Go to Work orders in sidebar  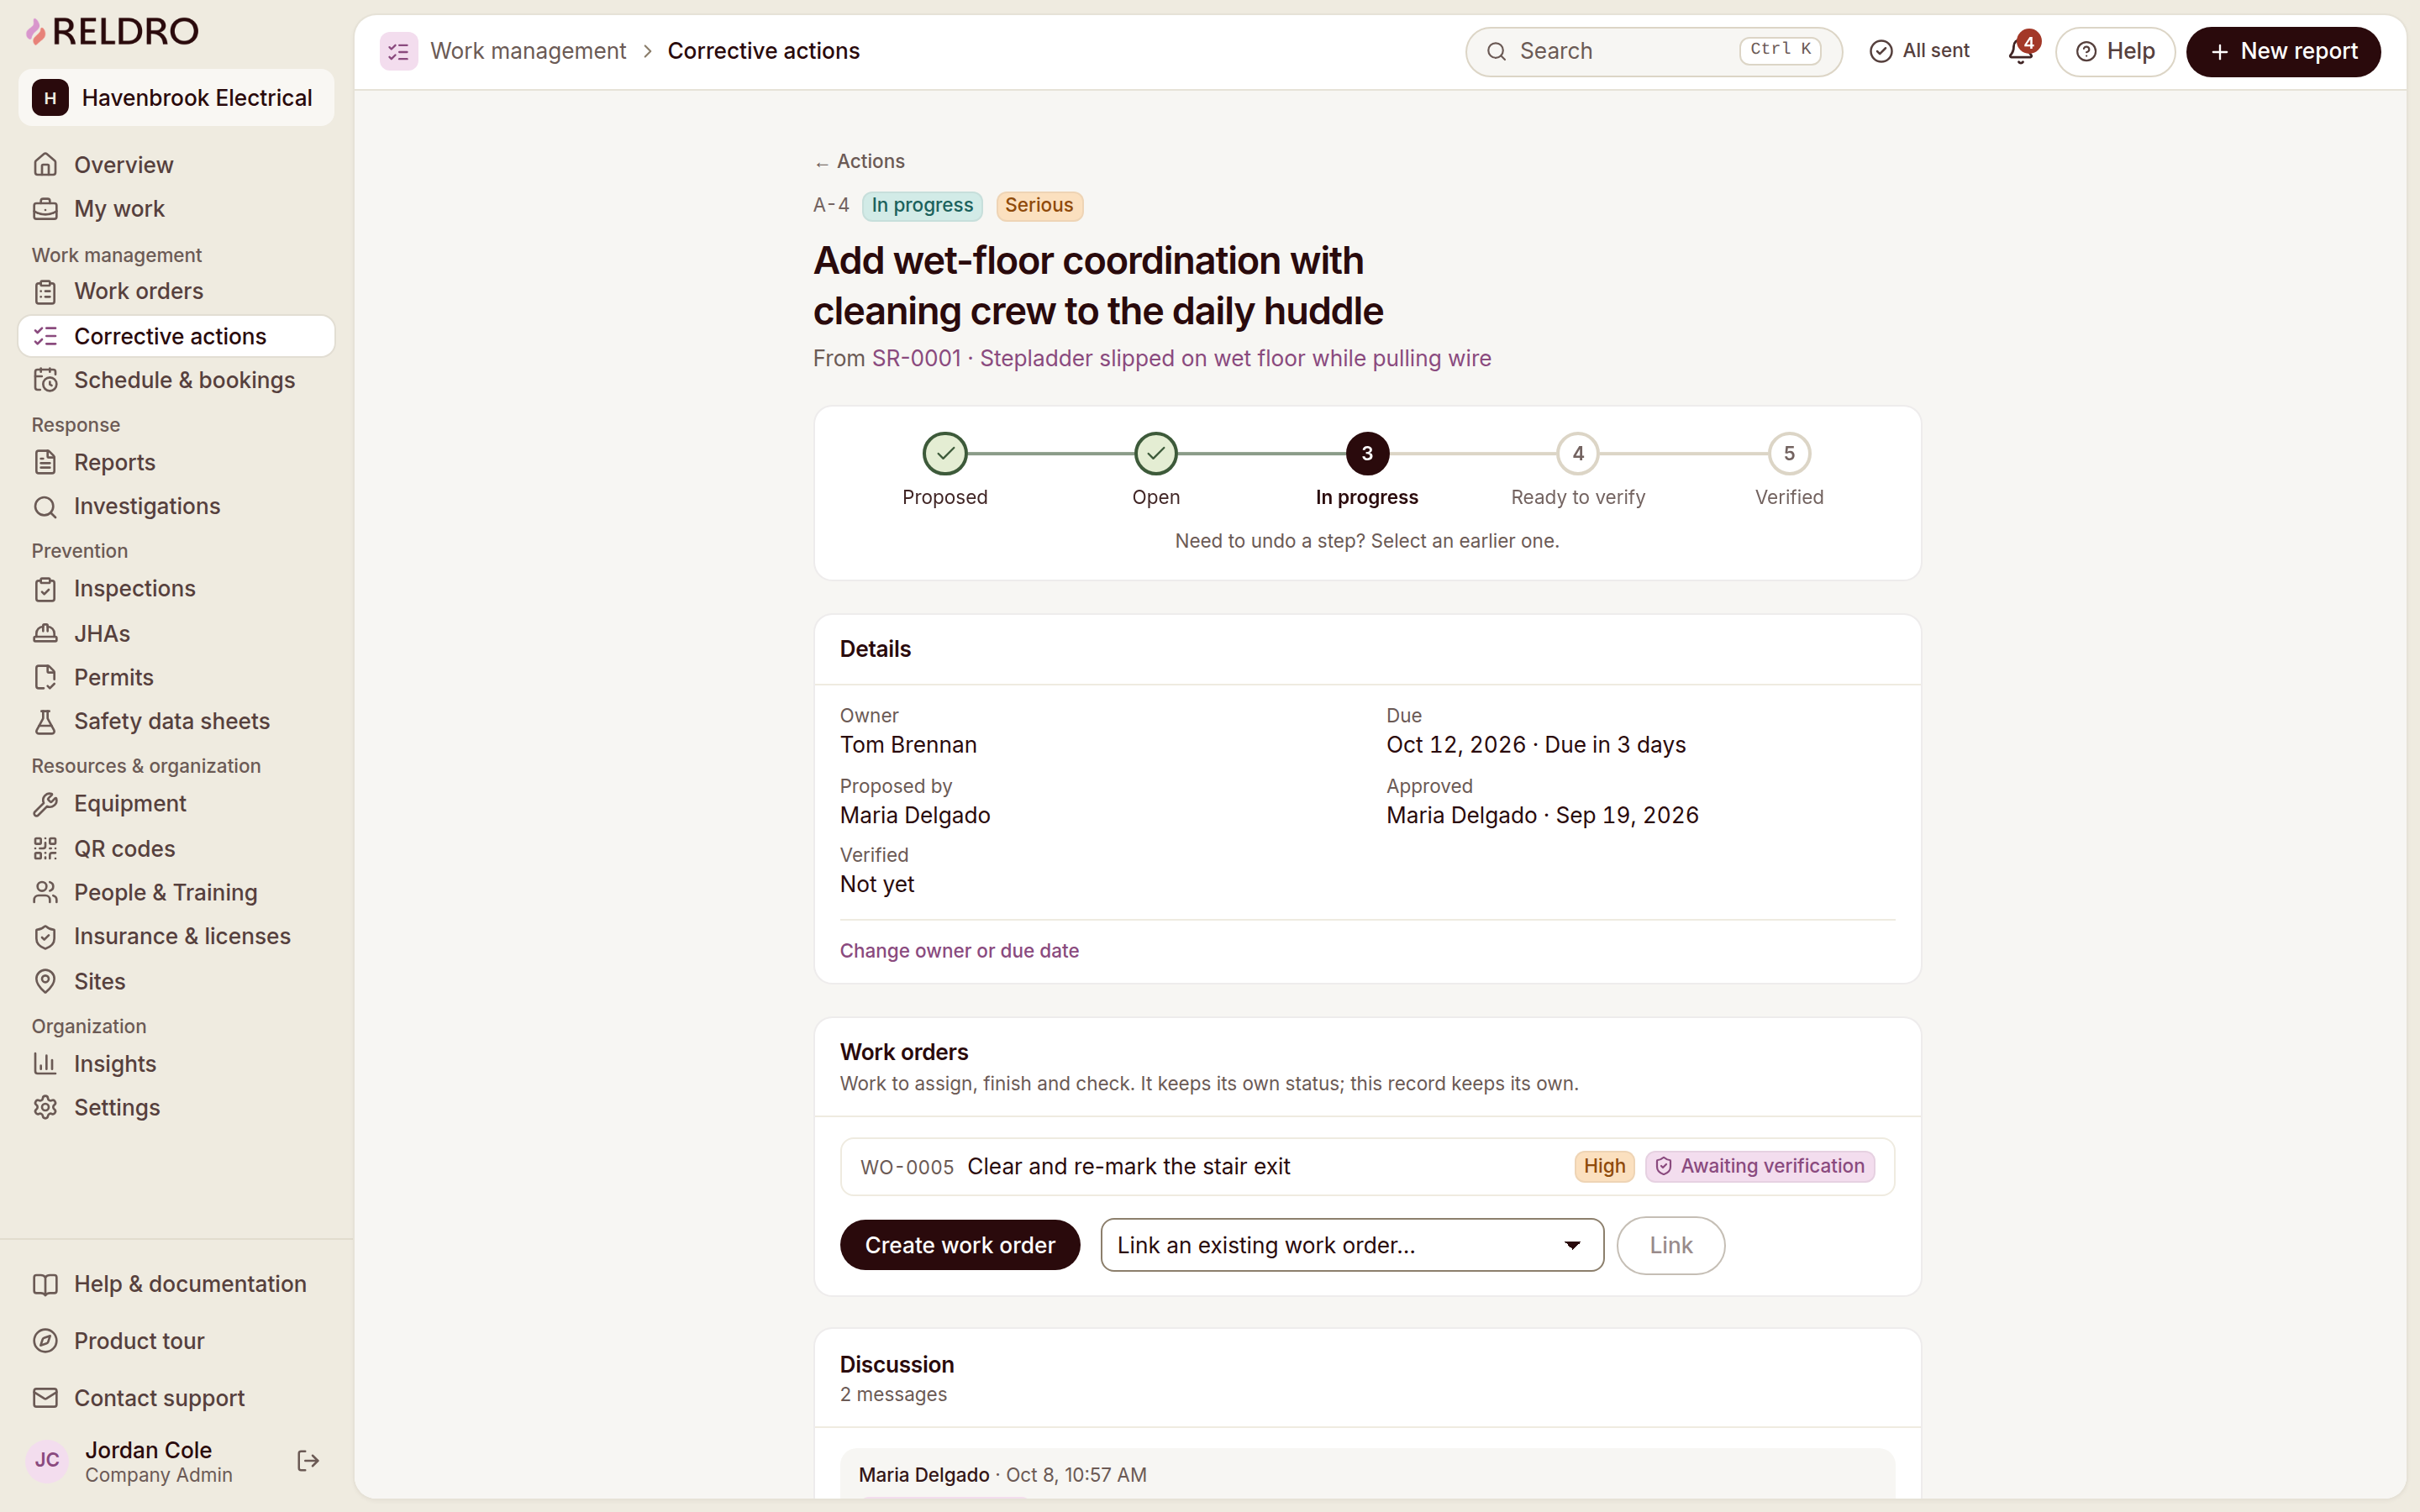click(176, 291)
